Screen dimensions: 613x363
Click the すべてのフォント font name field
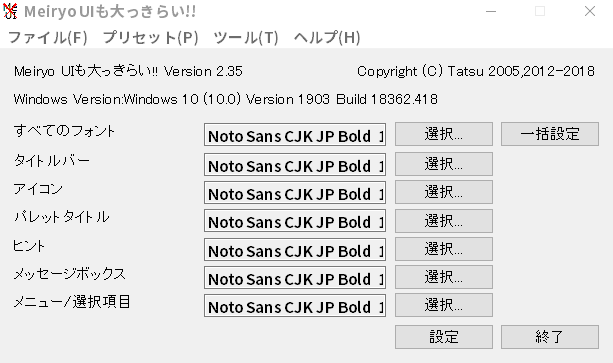(x=295, y=135)
